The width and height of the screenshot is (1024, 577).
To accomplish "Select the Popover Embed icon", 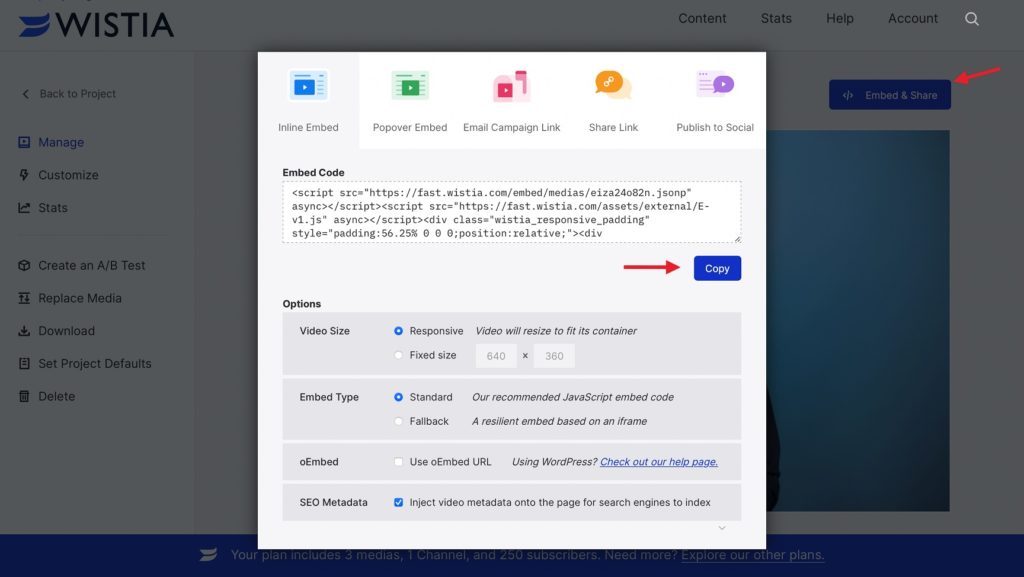I will [410, 86].
